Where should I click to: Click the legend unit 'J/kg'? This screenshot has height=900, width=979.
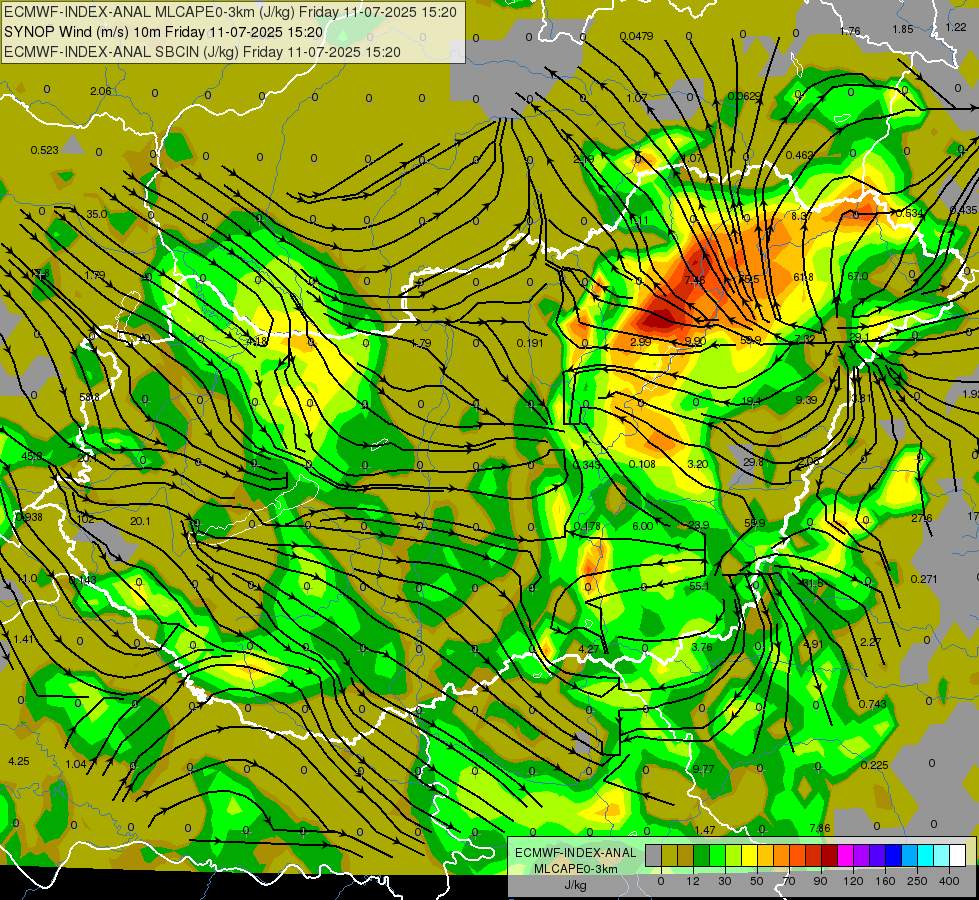pos(576,884)
